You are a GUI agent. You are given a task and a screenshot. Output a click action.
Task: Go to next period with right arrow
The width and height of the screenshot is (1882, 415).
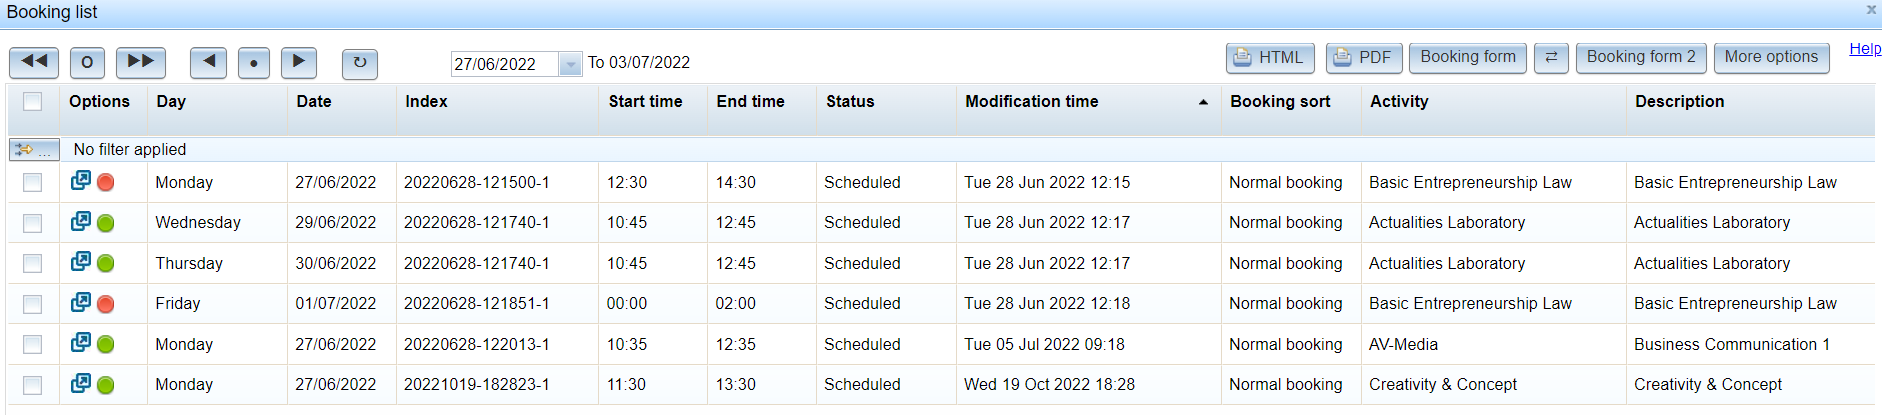(x=299, y=62)
